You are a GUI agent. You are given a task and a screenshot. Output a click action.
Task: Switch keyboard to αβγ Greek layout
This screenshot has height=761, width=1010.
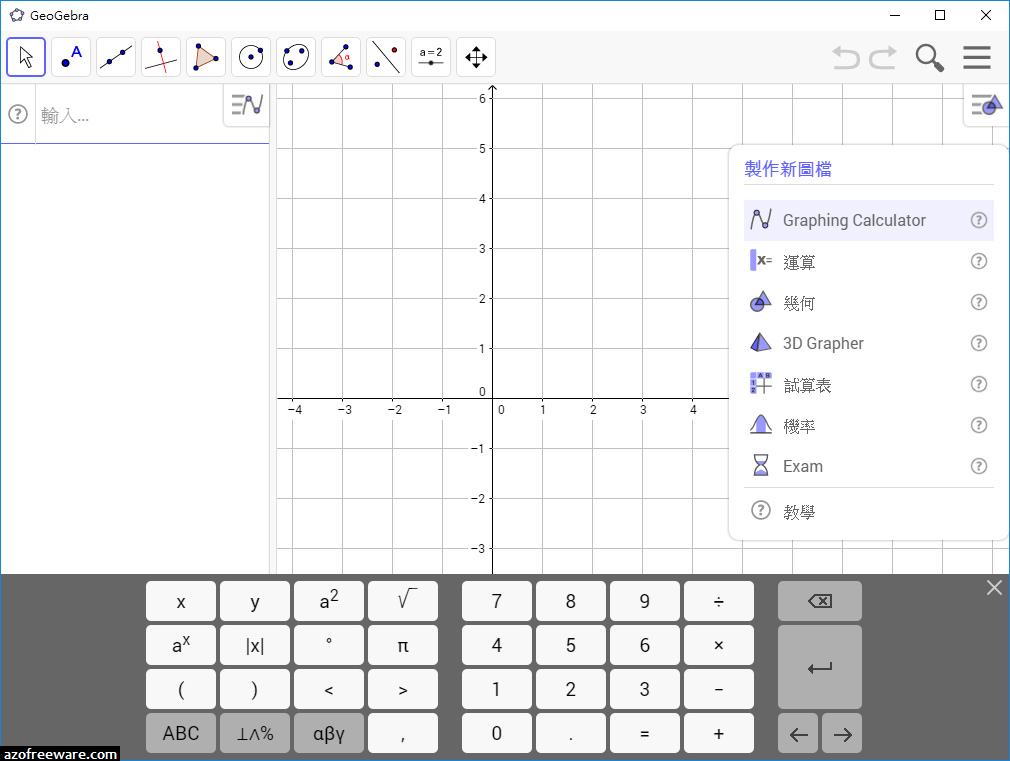pos(329,733)
